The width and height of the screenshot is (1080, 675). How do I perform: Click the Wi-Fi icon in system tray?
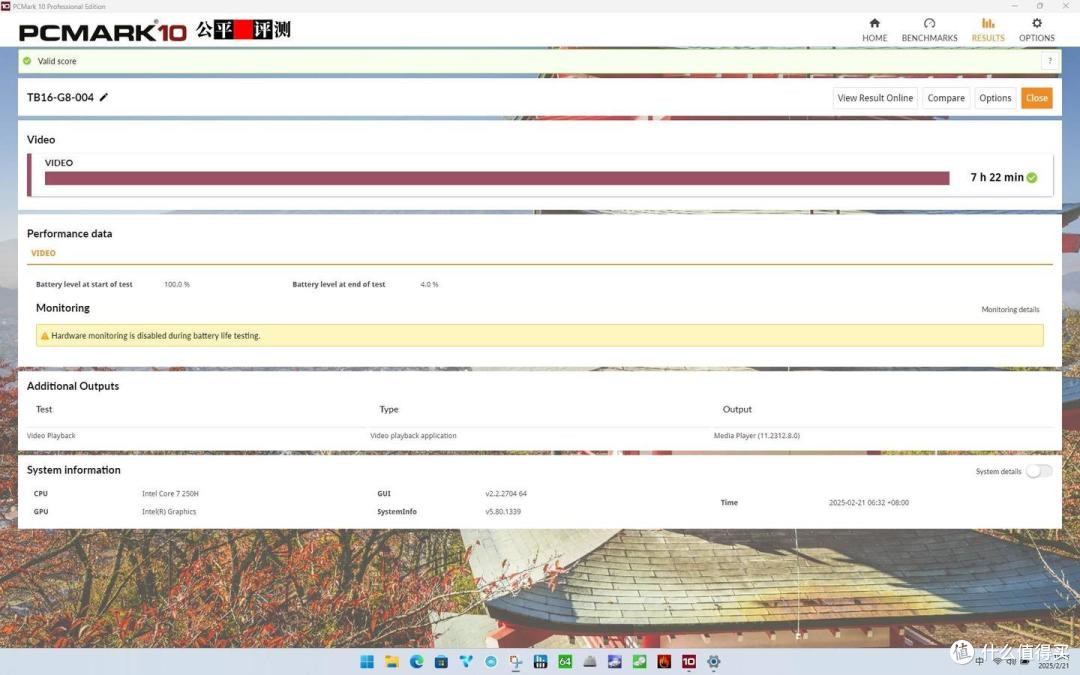(x=997, y=661)
